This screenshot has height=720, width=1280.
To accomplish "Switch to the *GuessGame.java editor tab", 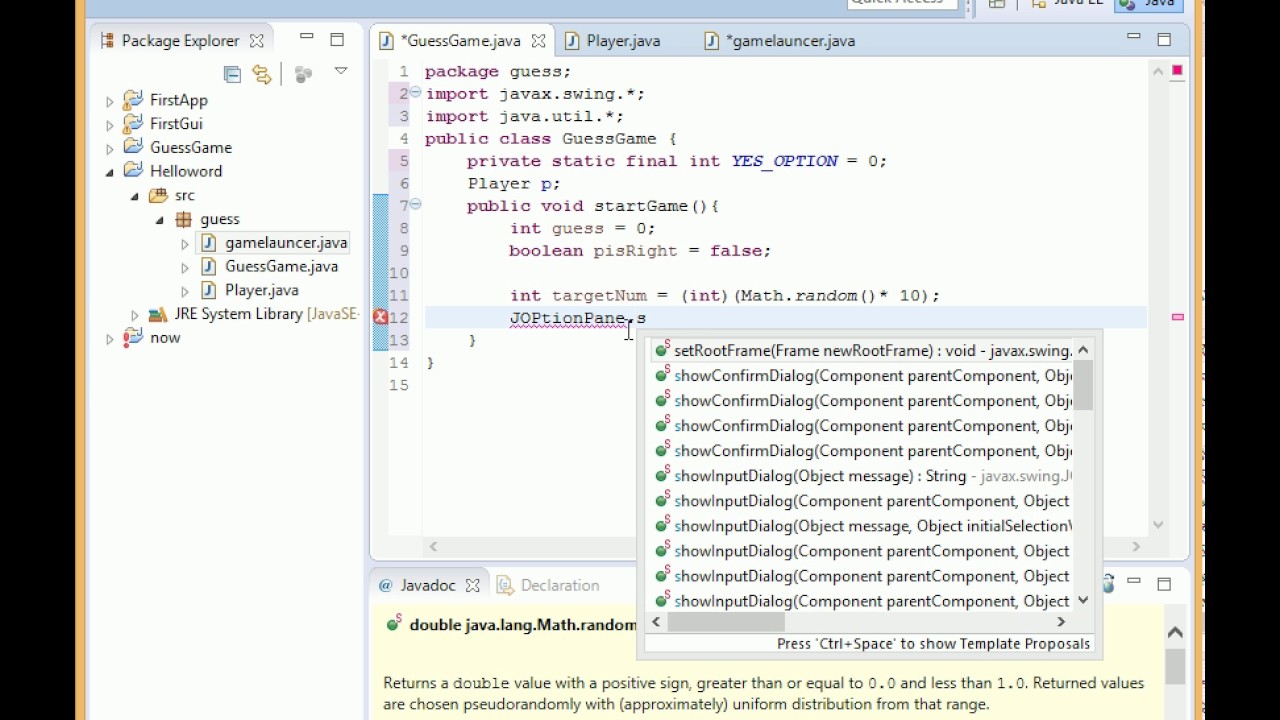I will point(460,41).
